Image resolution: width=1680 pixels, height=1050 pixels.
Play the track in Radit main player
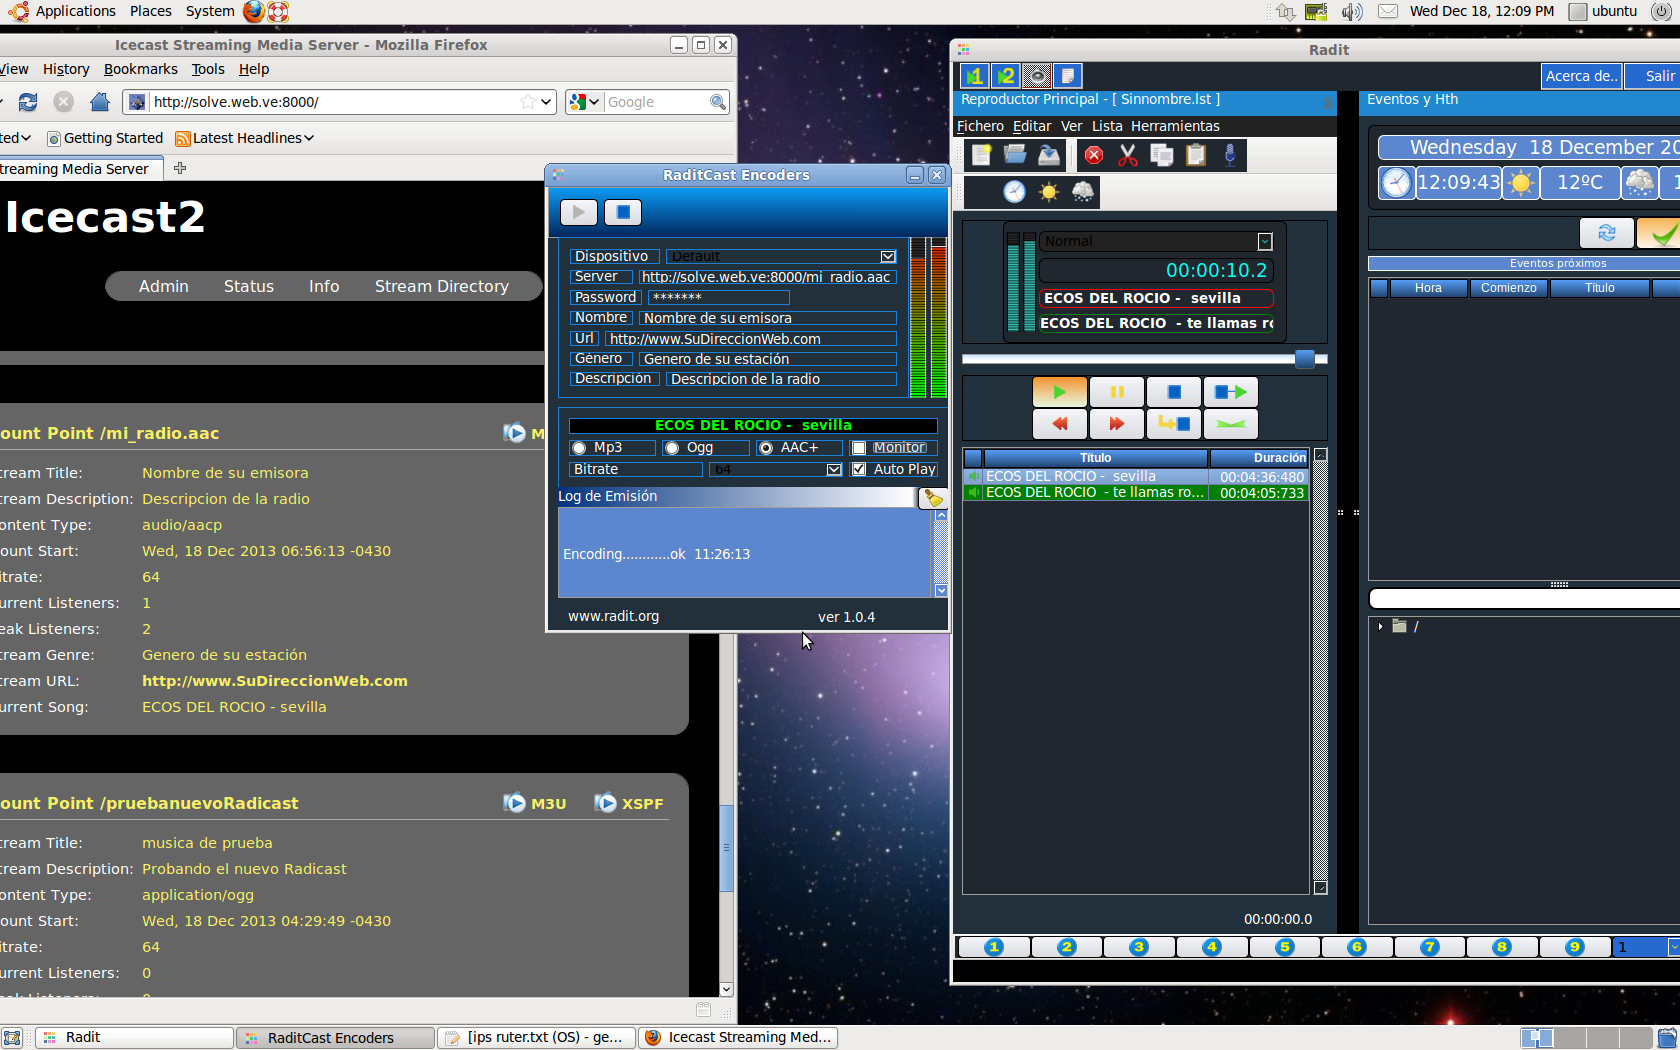pyautogui.click(x=1059, y=392)
